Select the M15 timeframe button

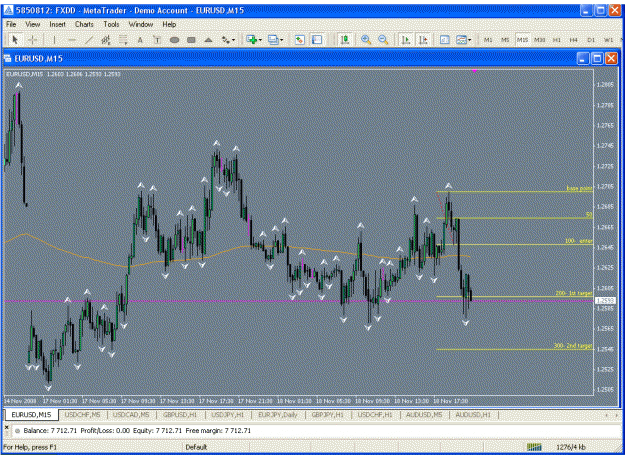[523, 40]
